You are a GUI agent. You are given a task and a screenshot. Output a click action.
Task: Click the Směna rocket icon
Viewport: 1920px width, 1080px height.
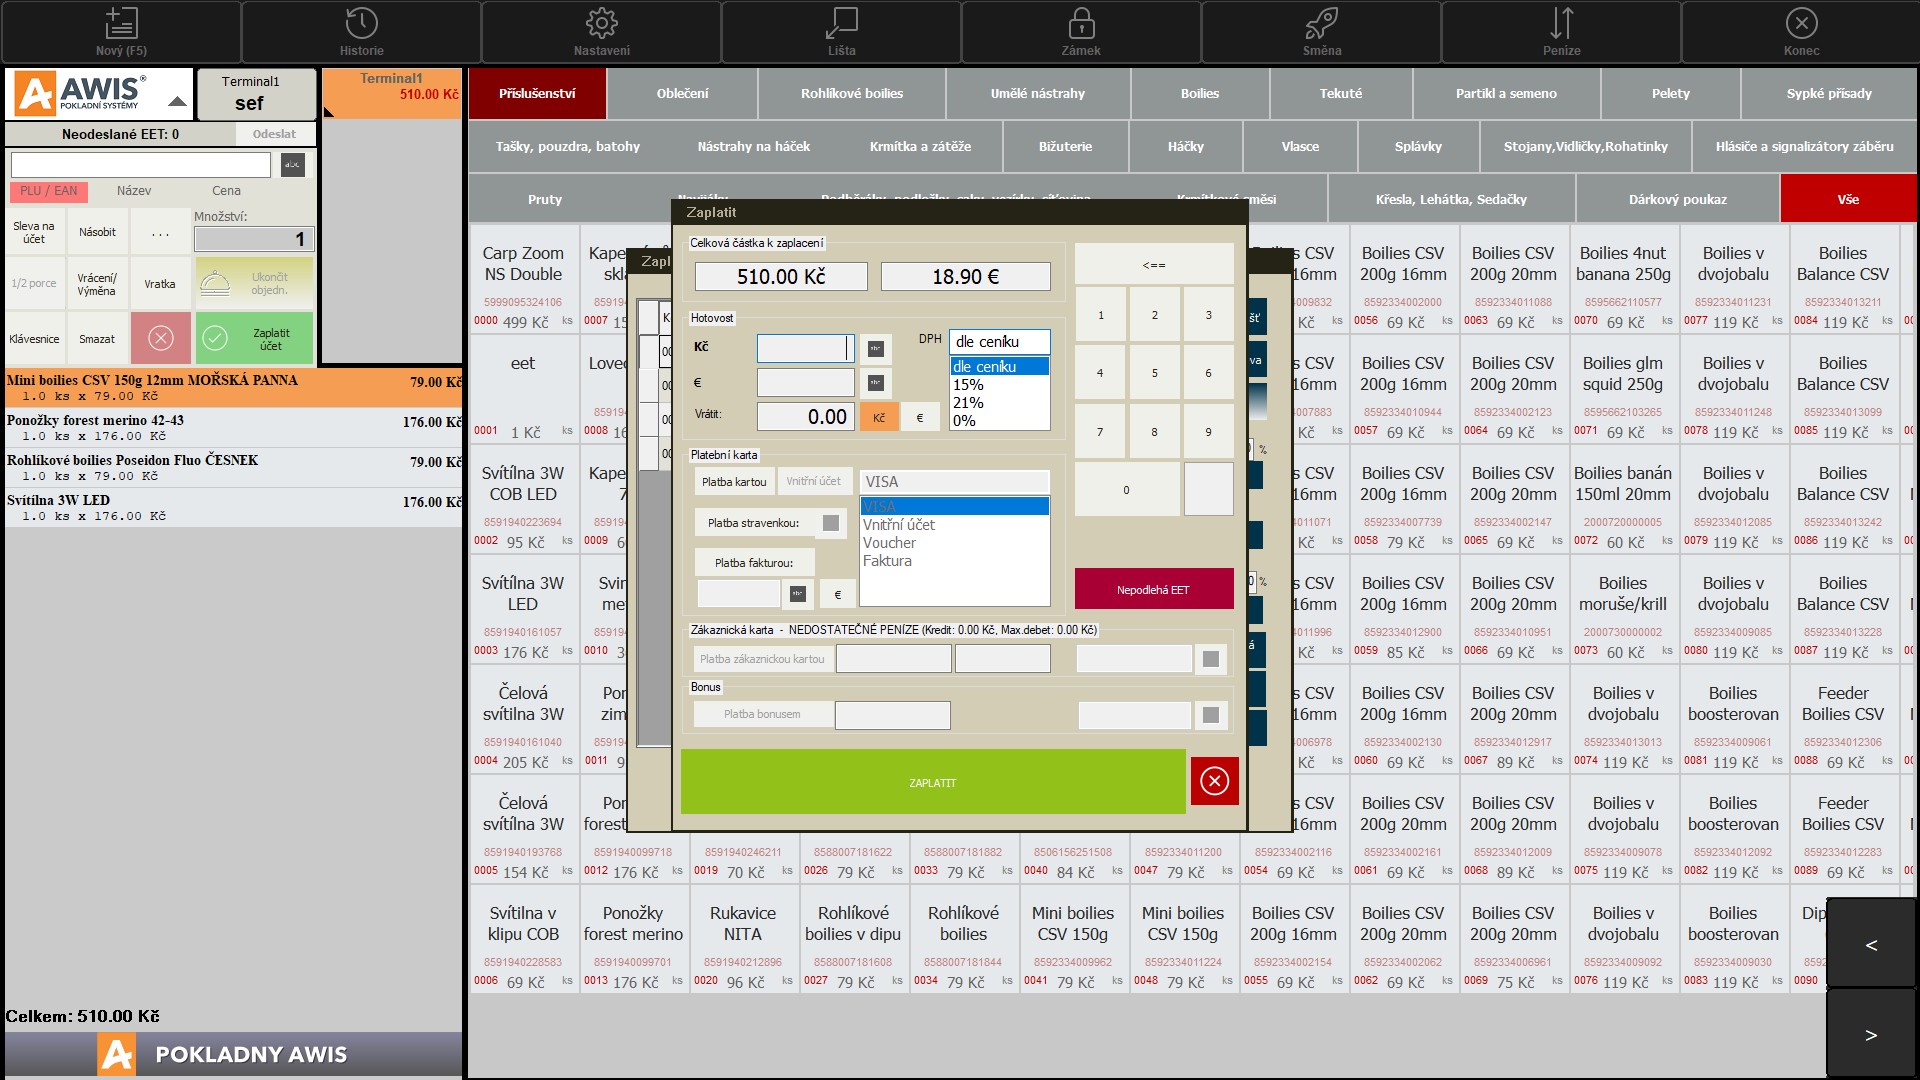pyautogui.click(x=1321, y=24)
